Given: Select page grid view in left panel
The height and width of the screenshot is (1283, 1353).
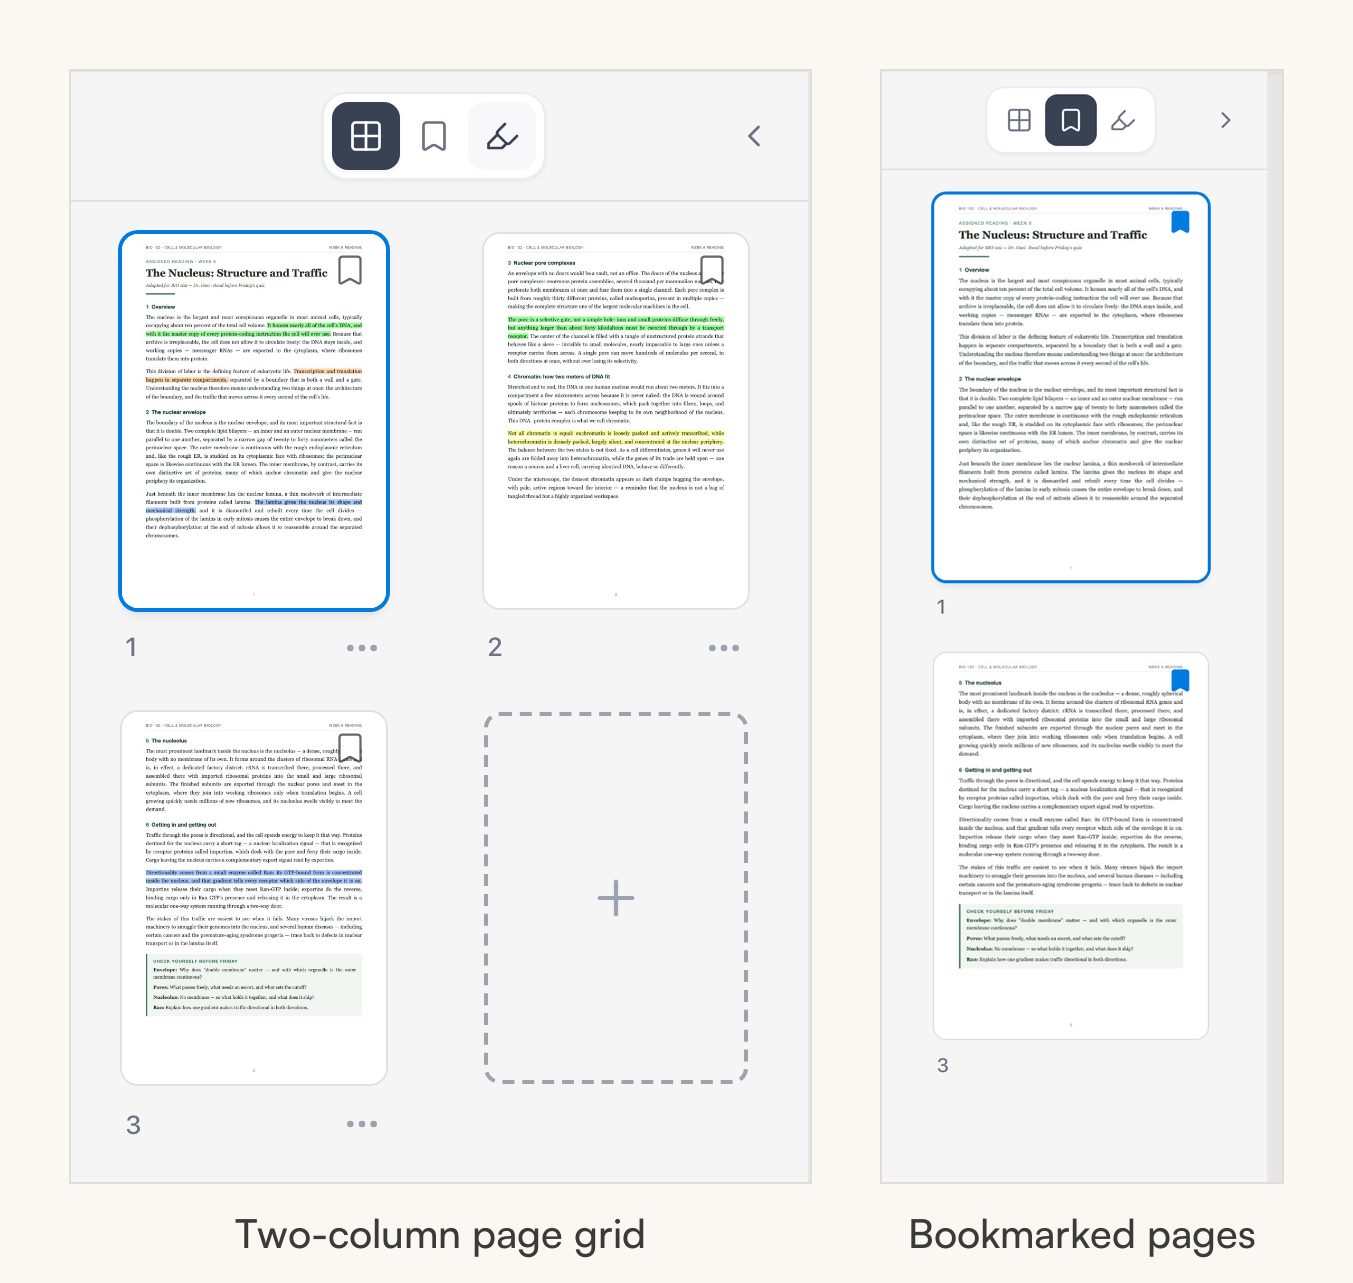Looking at the screenshot, I should 366,136.
